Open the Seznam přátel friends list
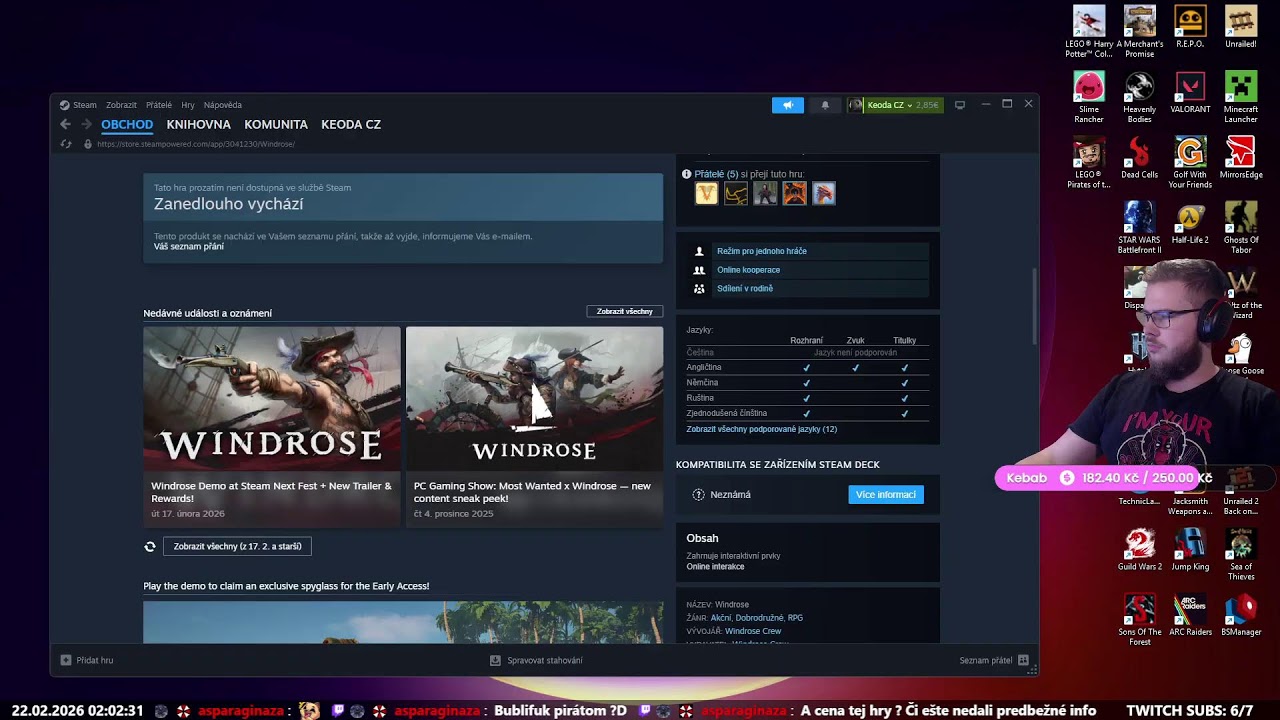The height and width of the screenshot is (720, 1280). 994,660
